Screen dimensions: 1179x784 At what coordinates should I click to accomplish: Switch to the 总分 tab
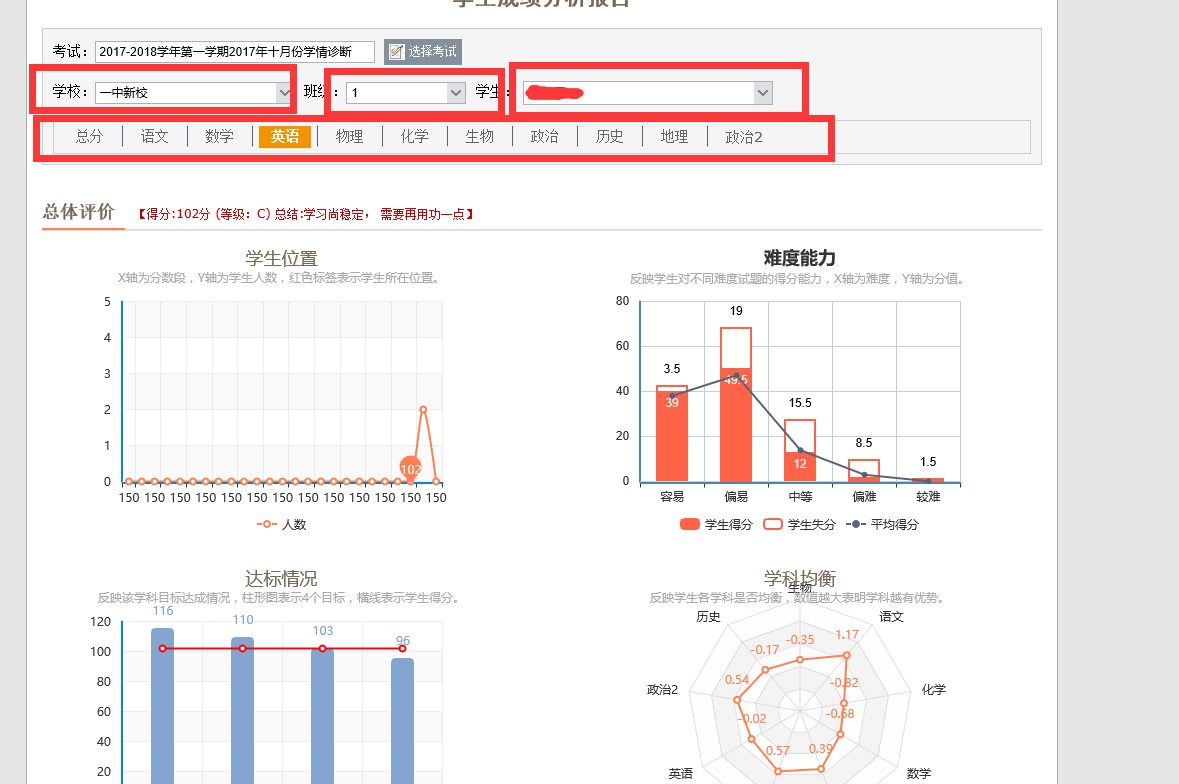click(89, 137)
